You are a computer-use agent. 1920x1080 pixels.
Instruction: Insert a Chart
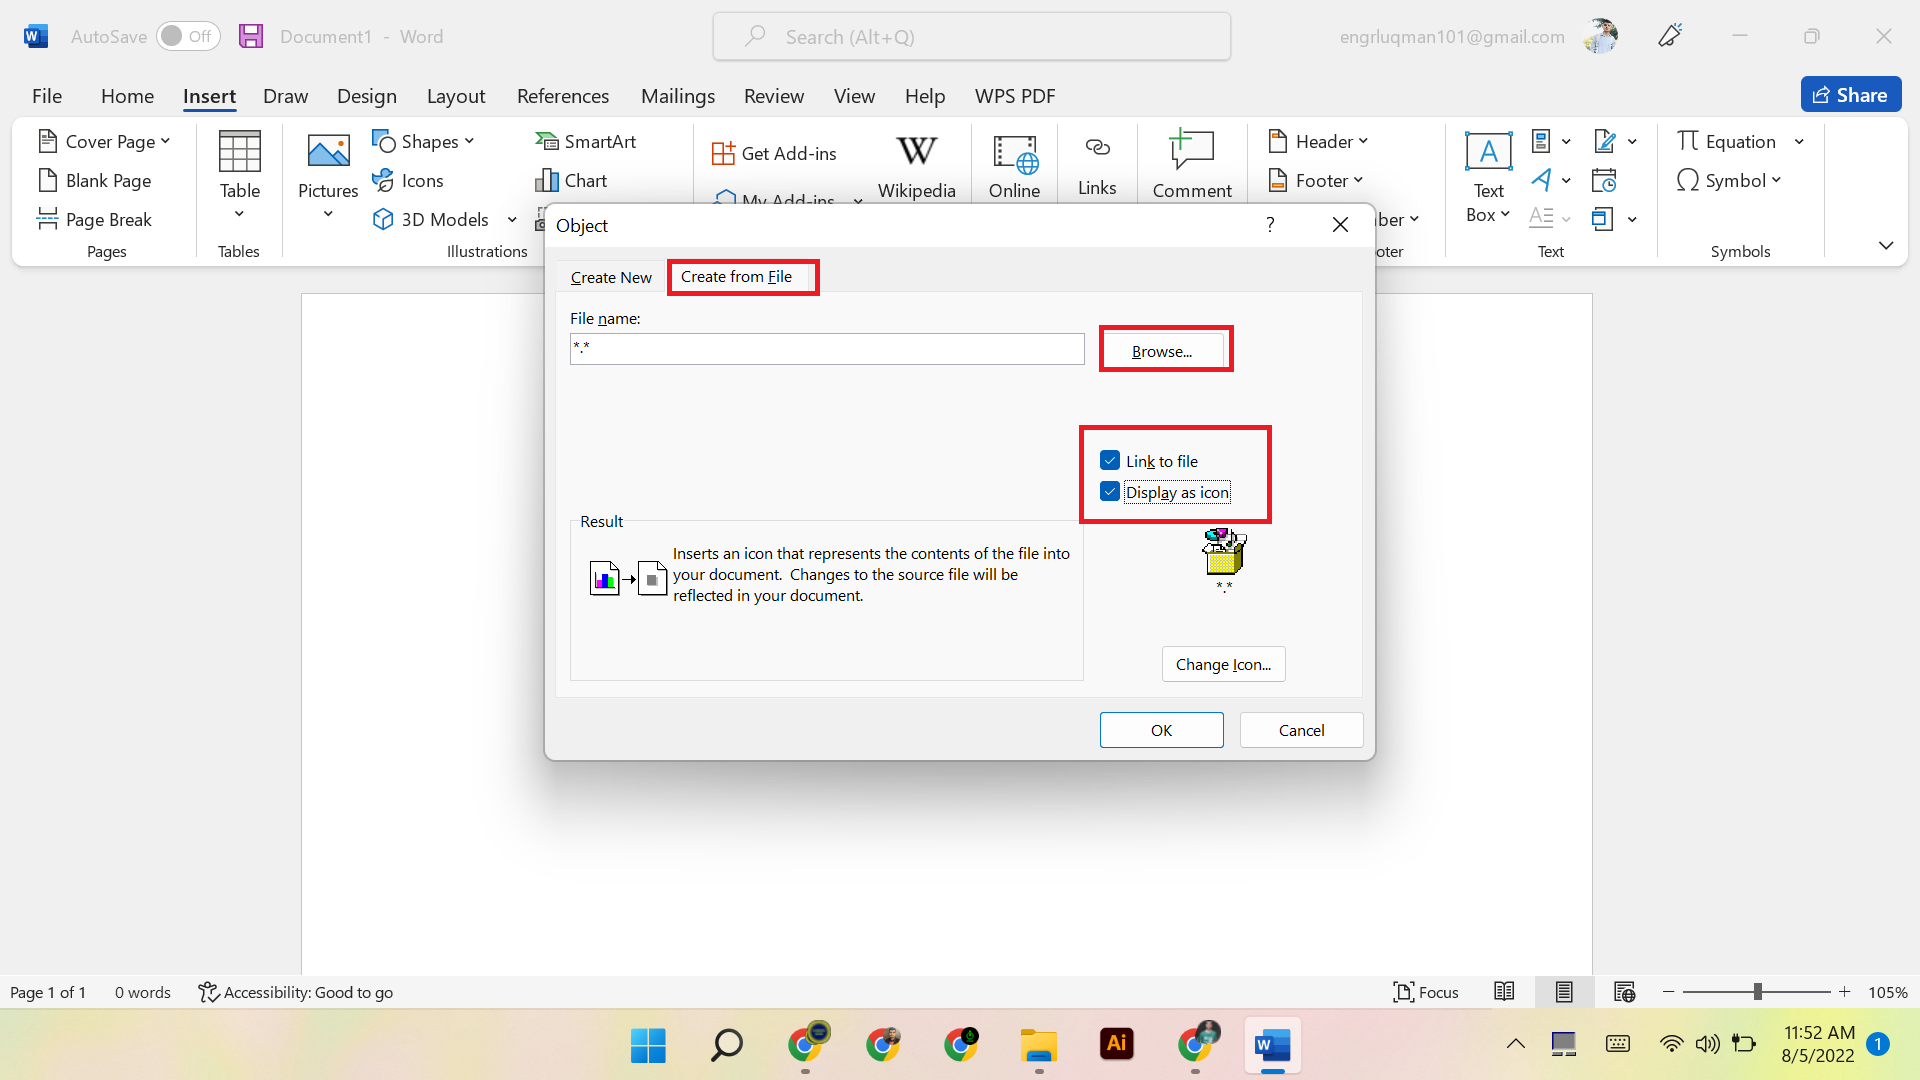(x=571, y=180)
